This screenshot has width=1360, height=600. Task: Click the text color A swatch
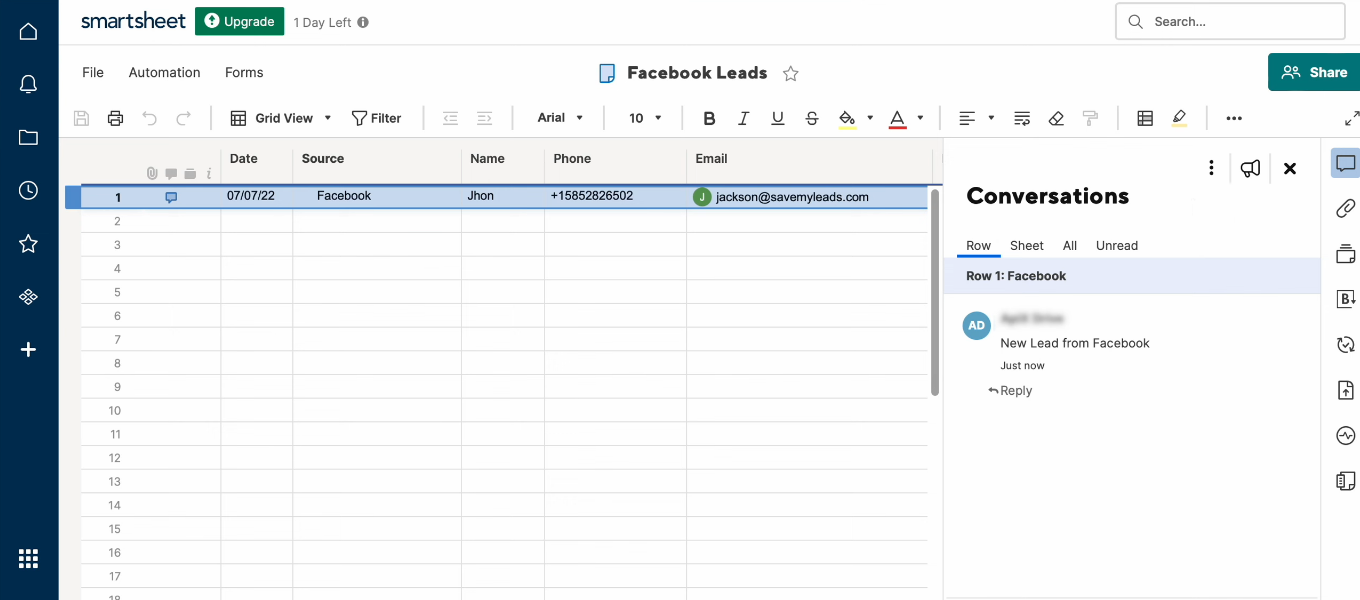(897, 118)
